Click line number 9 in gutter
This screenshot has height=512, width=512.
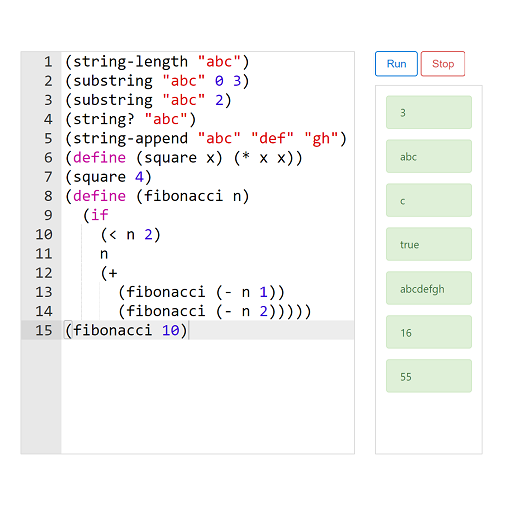click(x=48, y=216)
